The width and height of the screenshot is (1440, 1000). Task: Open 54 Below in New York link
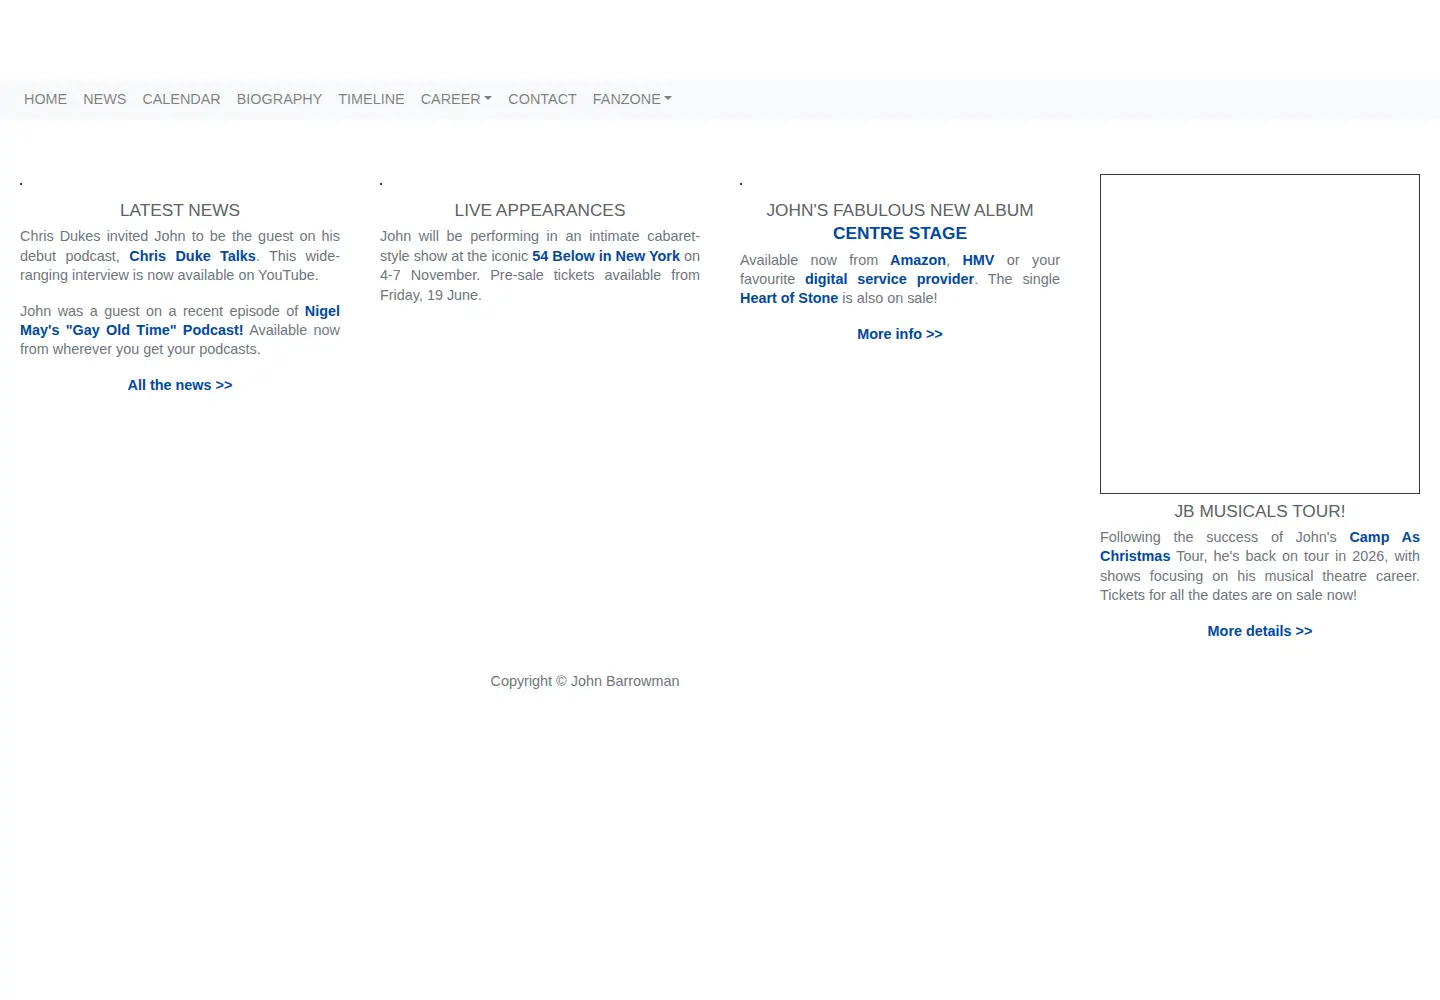point(606,256)
